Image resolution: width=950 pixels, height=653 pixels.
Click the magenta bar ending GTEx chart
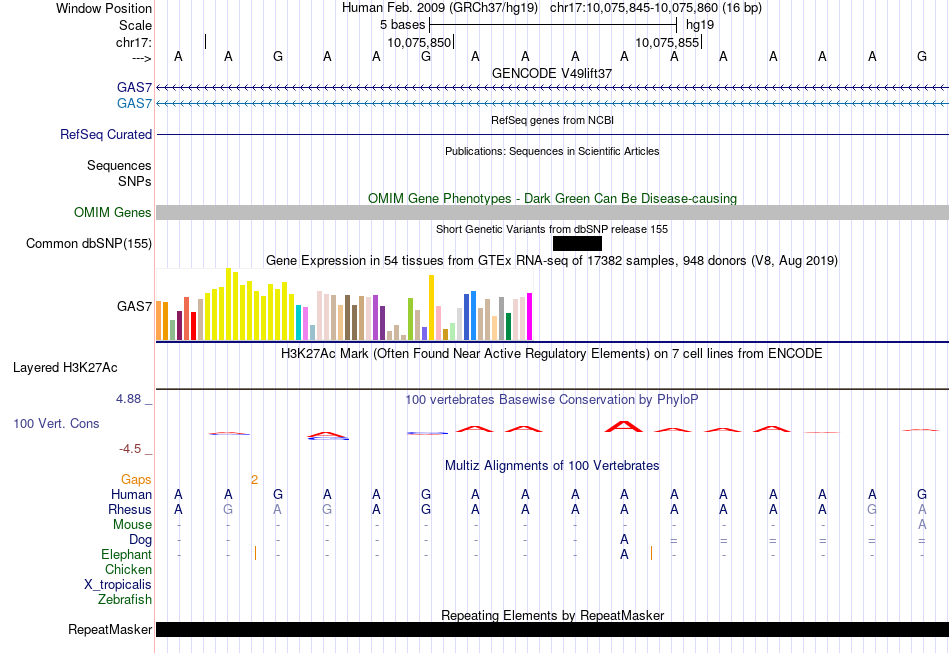(530, 317)
